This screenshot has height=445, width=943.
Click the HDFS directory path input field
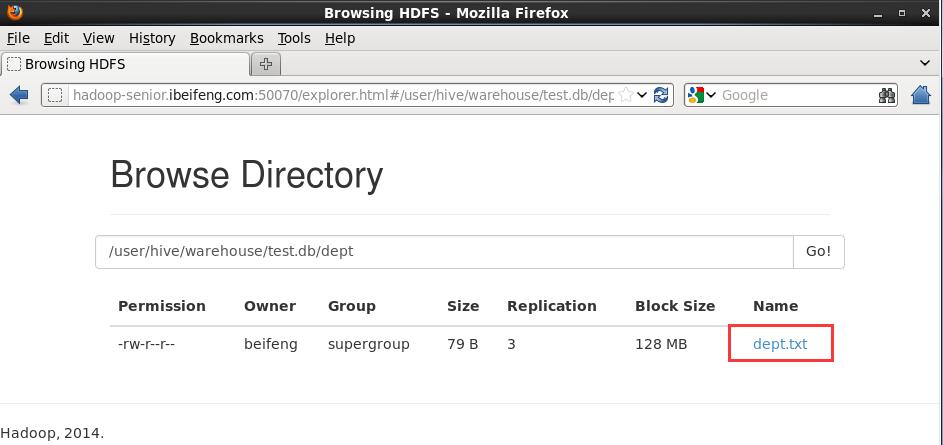click(444, 251)
